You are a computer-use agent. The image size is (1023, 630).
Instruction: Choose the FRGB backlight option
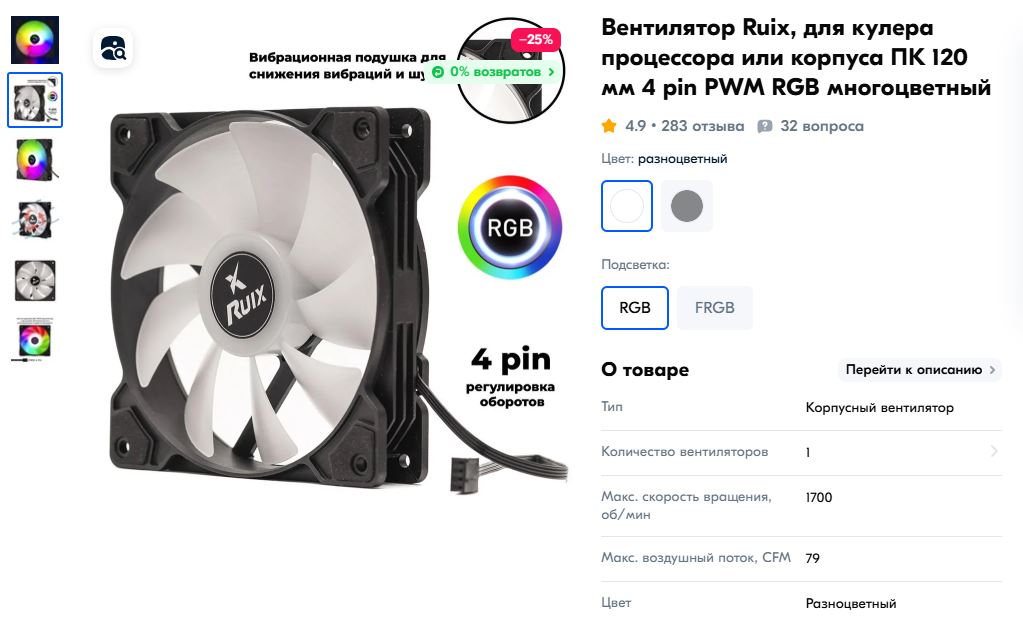coord(714,308)
